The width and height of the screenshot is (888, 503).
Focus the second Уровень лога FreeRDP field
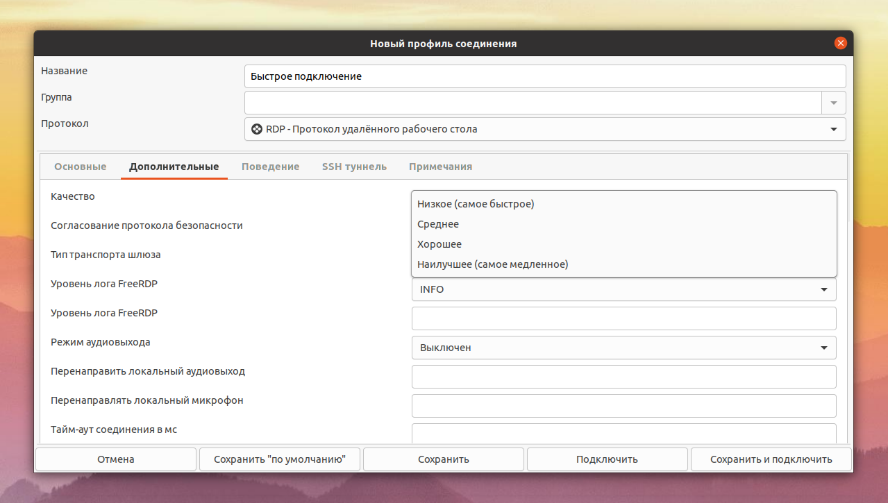click(624, 318)
